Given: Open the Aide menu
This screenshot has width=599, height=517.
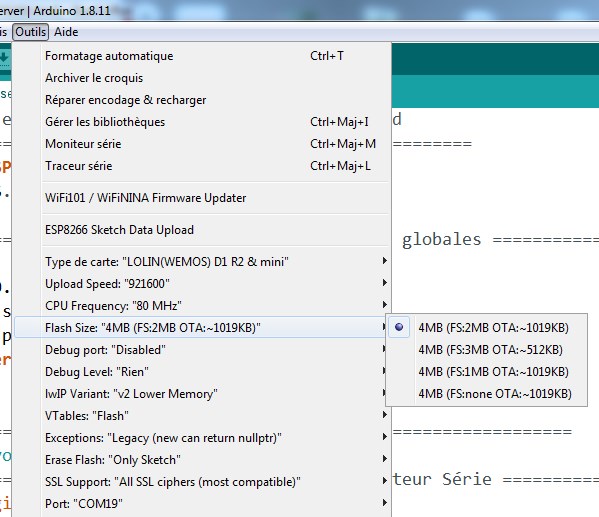Looking at the screenshot, I should click(x=66, y=32).
